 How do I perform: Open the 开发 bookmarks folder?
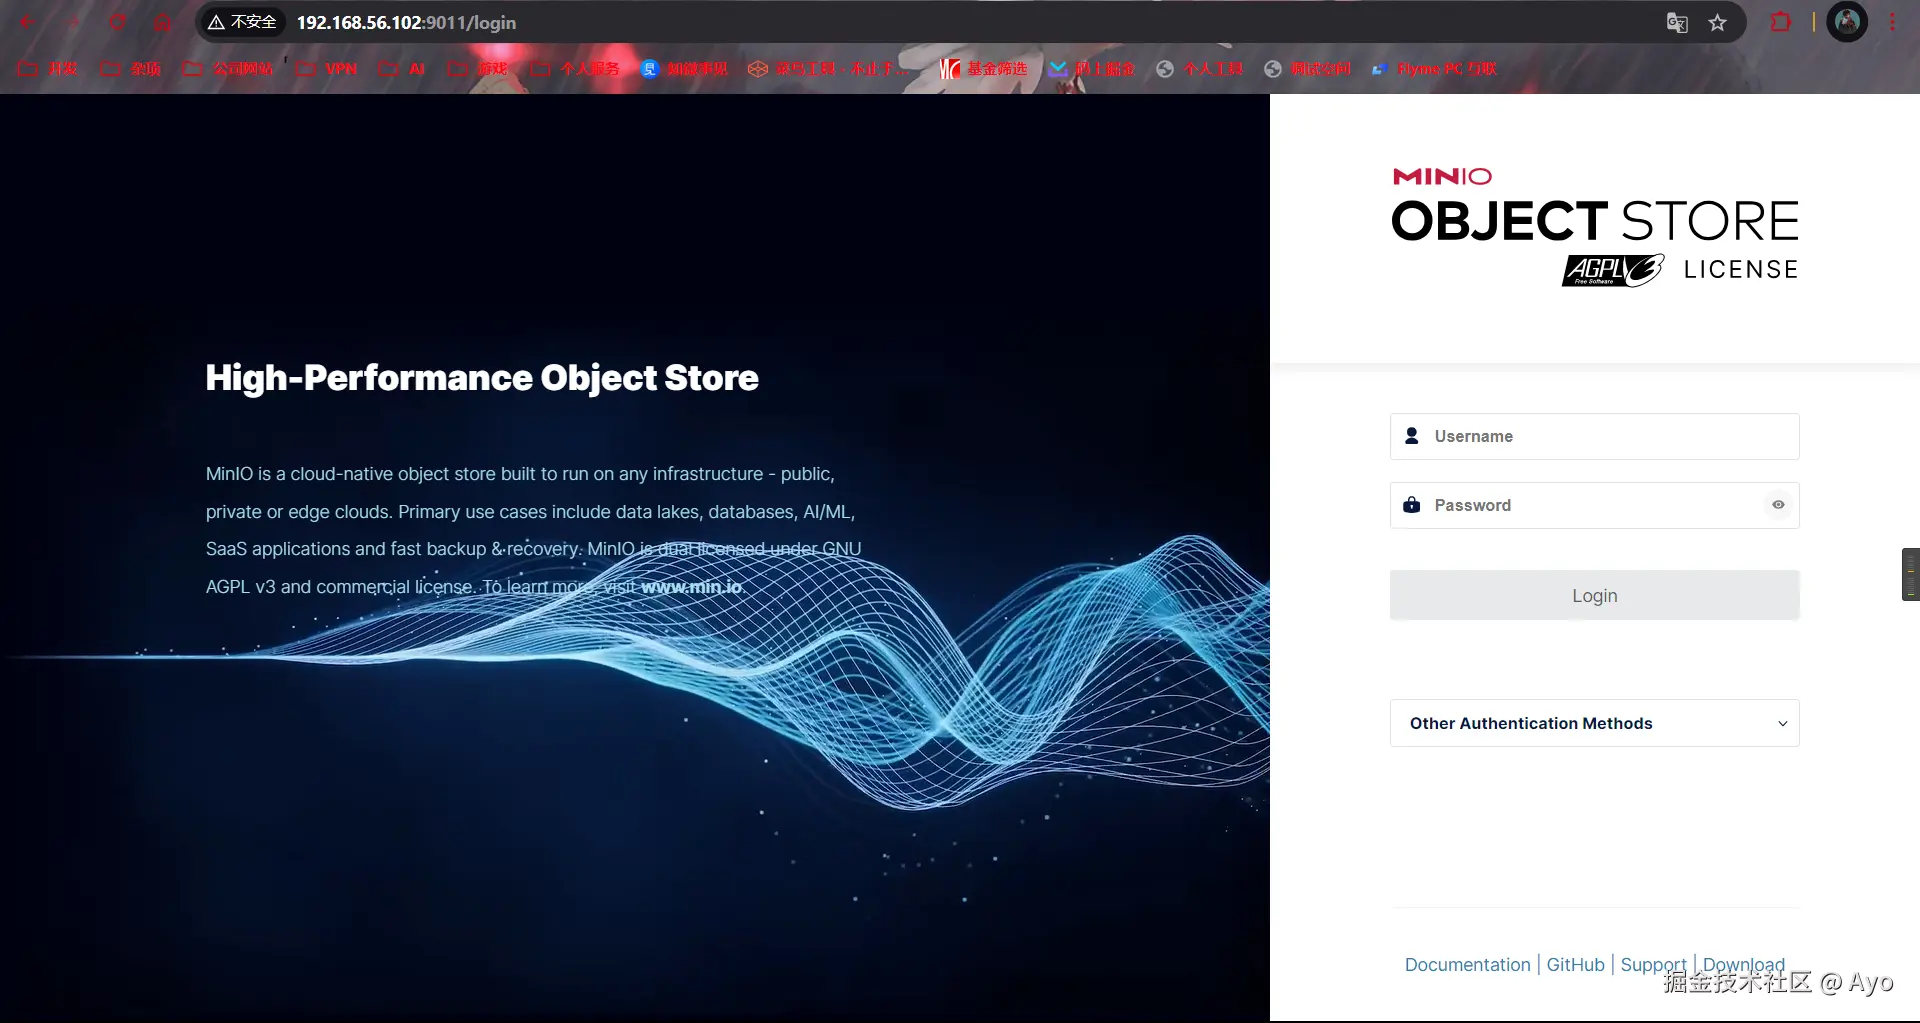coord(48,69)
